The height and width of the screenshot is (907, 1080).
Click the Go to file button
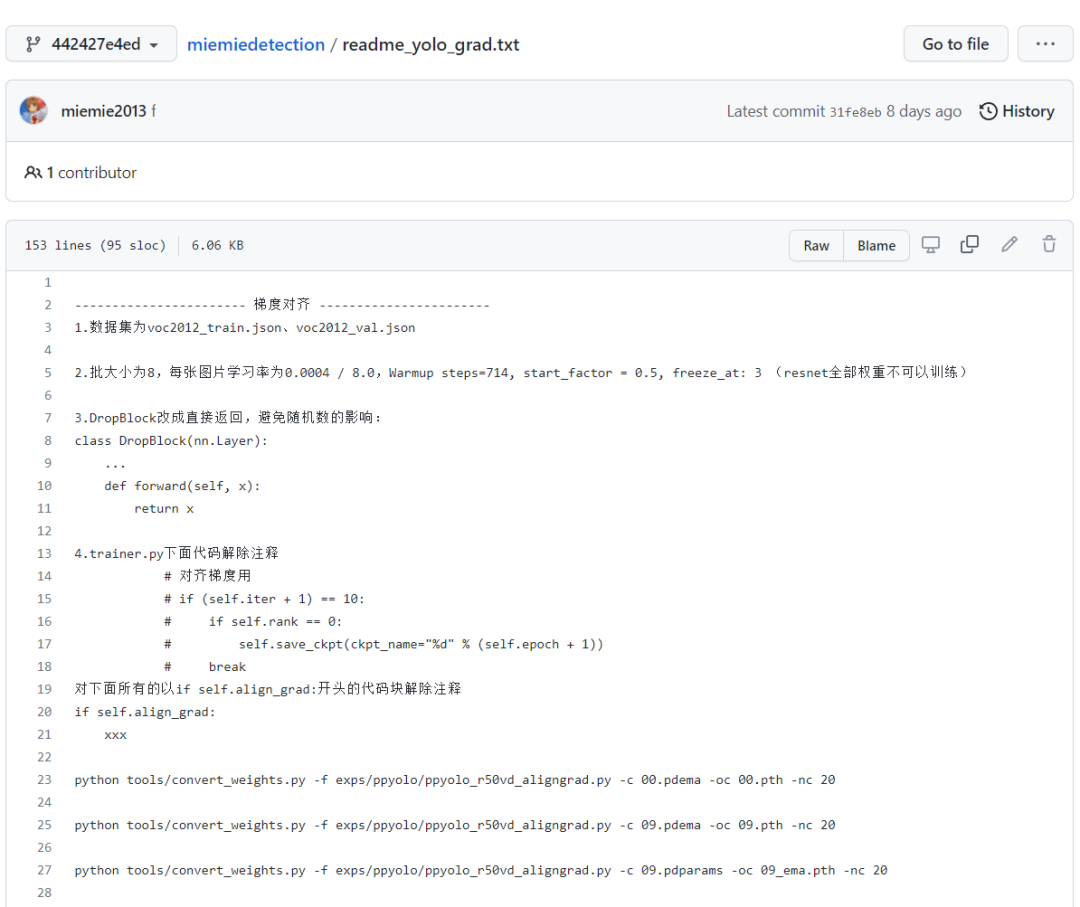(955, 43)
